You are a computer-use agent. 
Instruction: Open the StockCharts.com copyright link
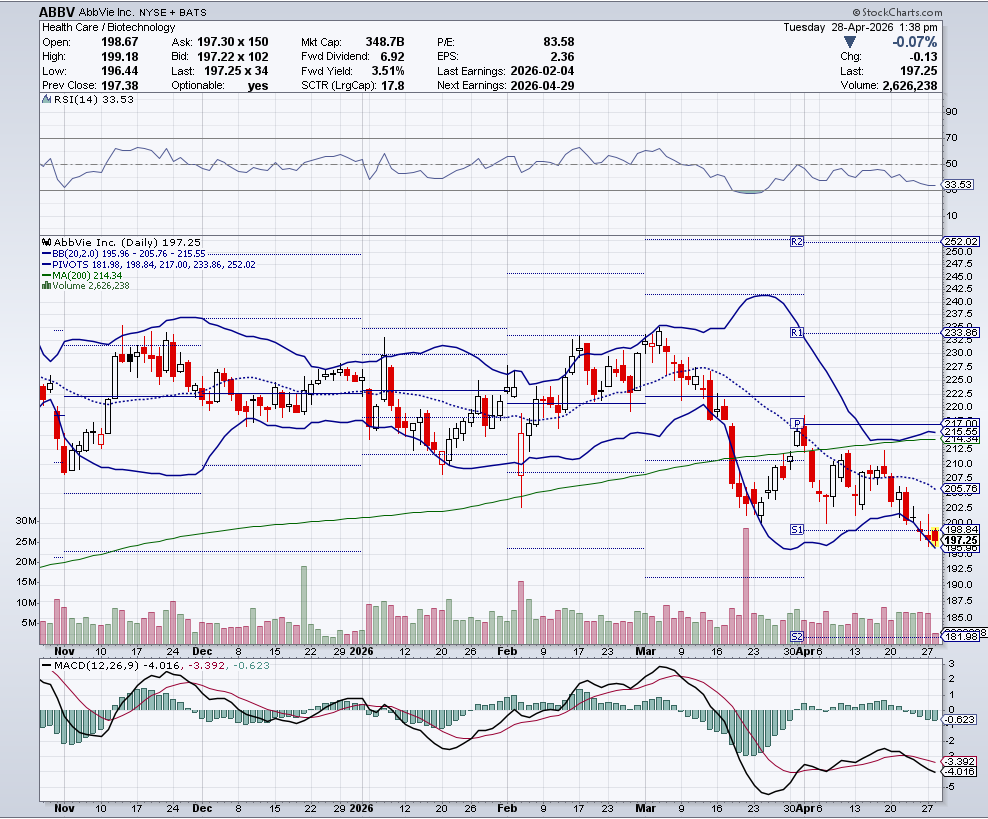pos(897,12)
